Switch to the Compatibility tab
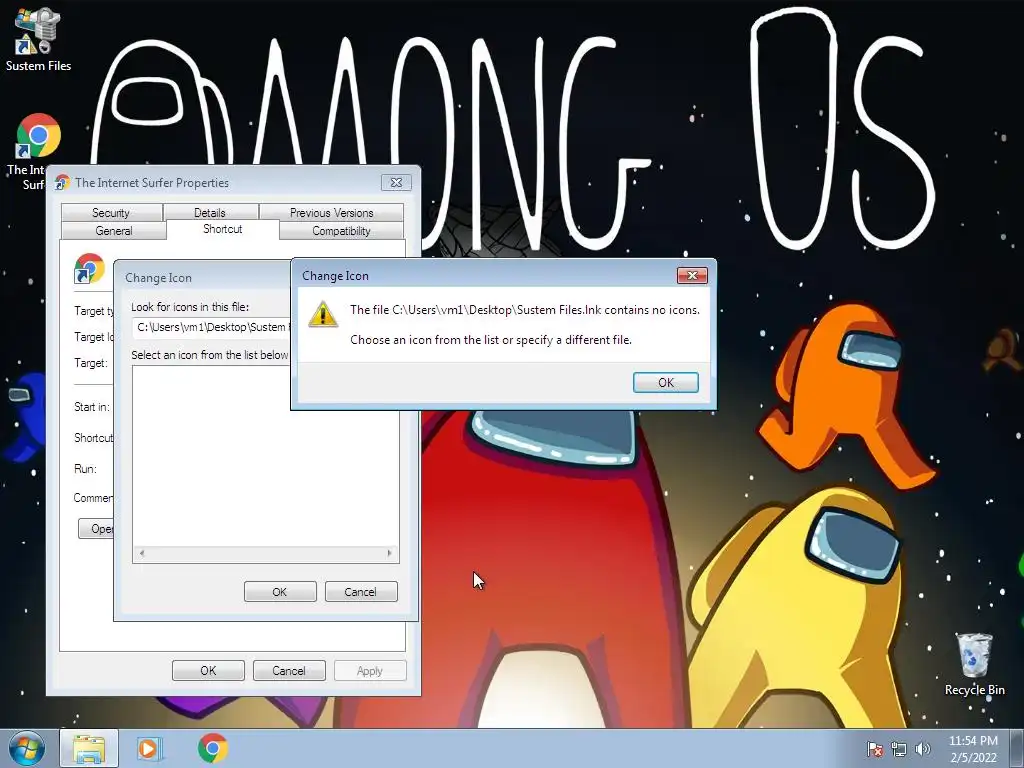The height and width of the screenshot is (768, 1024). point(341,231)
